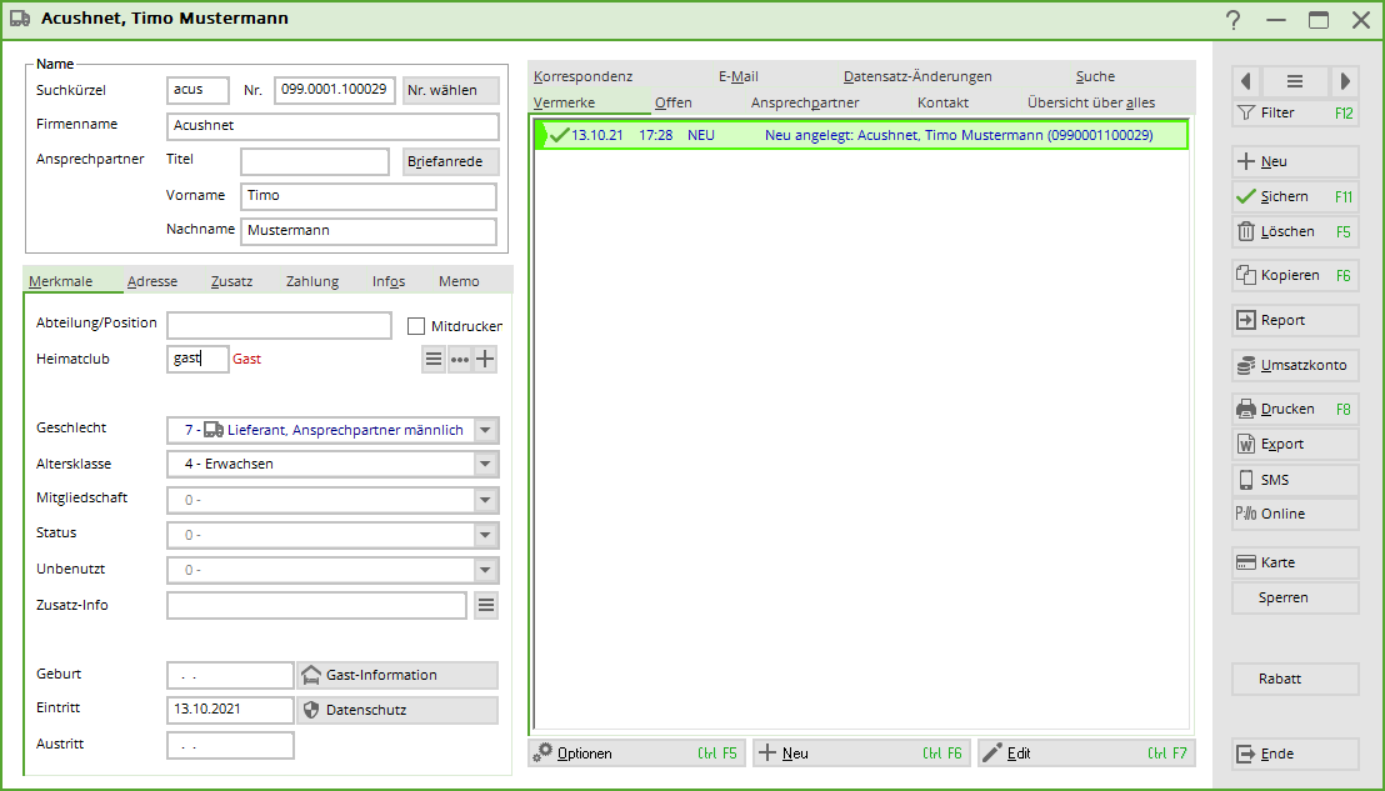Screen dimensions: 1385x791
Task: Switch to the Adresse tab
Action: pos(152,281)
